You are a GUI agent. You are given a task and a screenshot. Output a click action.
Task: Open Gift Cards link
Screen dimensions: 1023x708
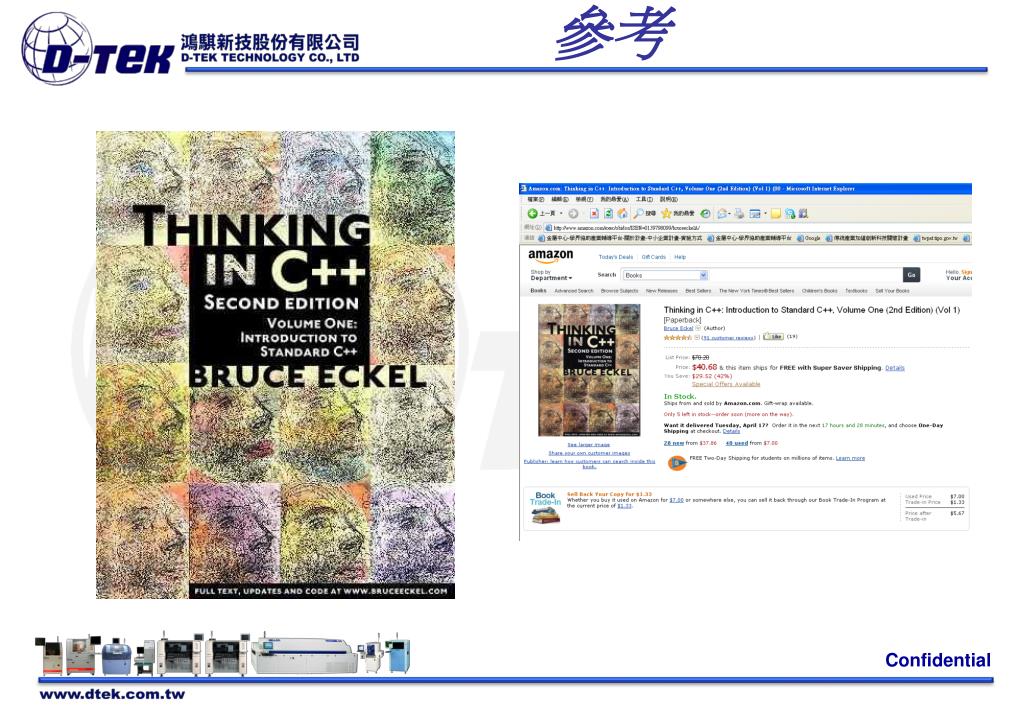point(654,257)
